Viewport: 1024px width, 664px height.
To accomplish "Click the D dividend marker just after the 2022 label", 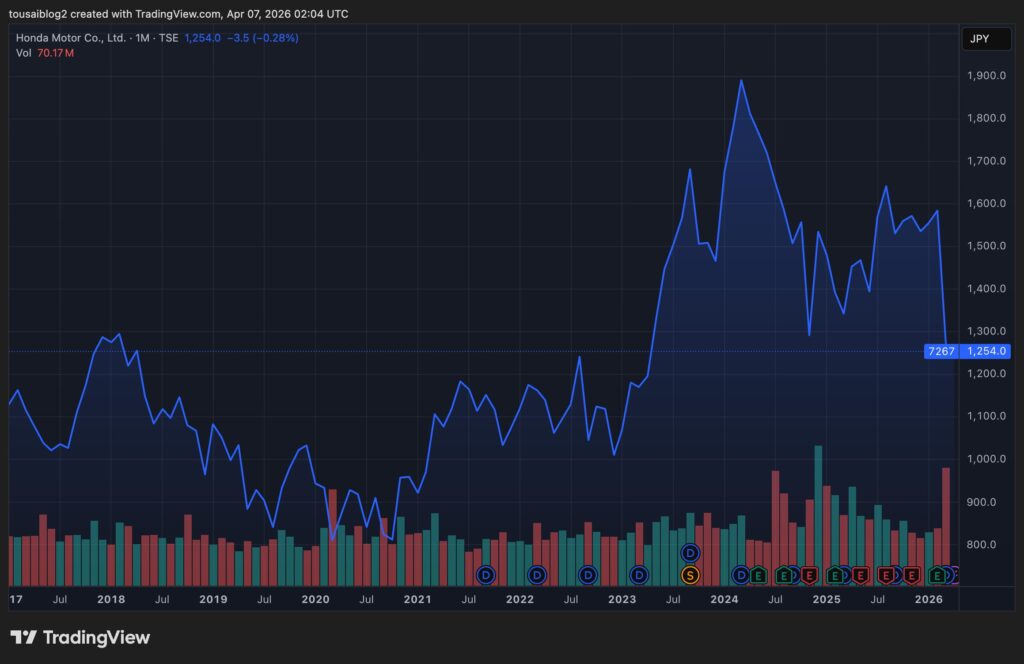I will tap(537, 575).
